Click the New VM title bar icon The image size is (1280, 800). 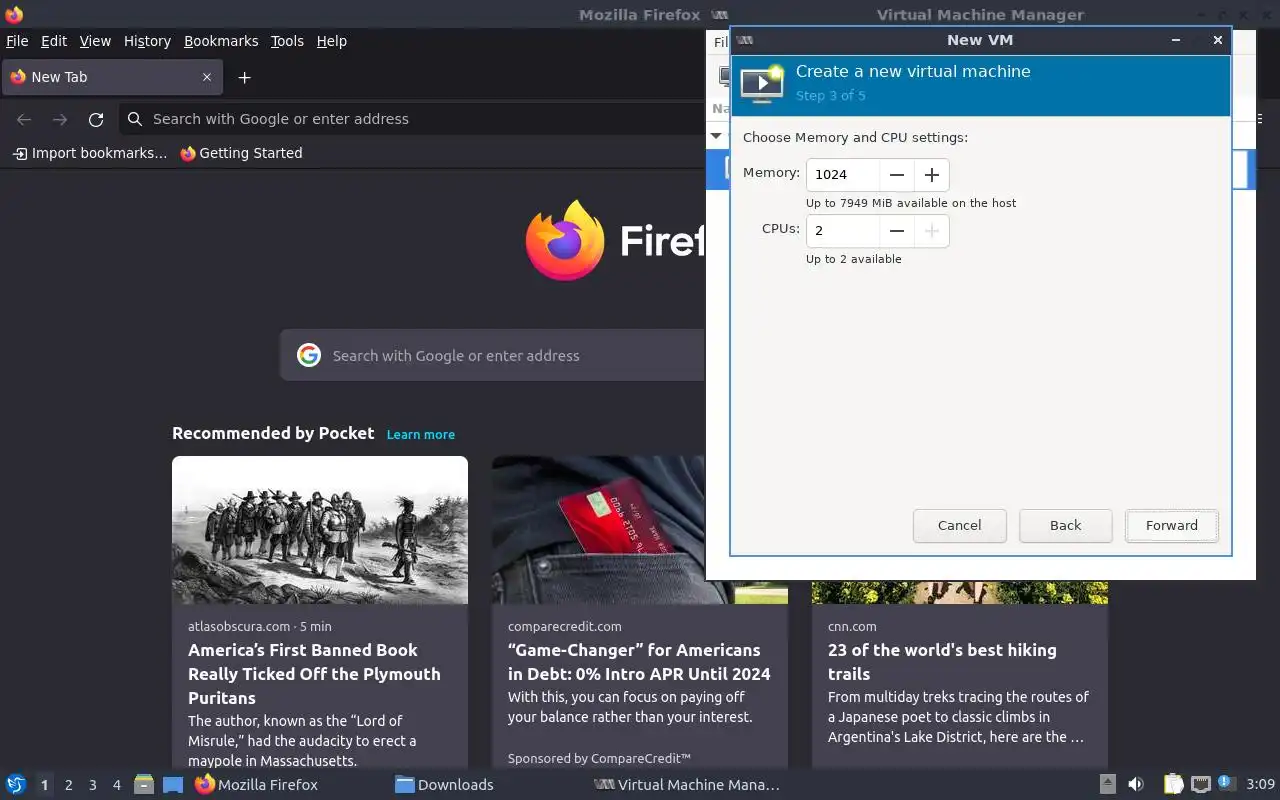[x=745, y=40]
